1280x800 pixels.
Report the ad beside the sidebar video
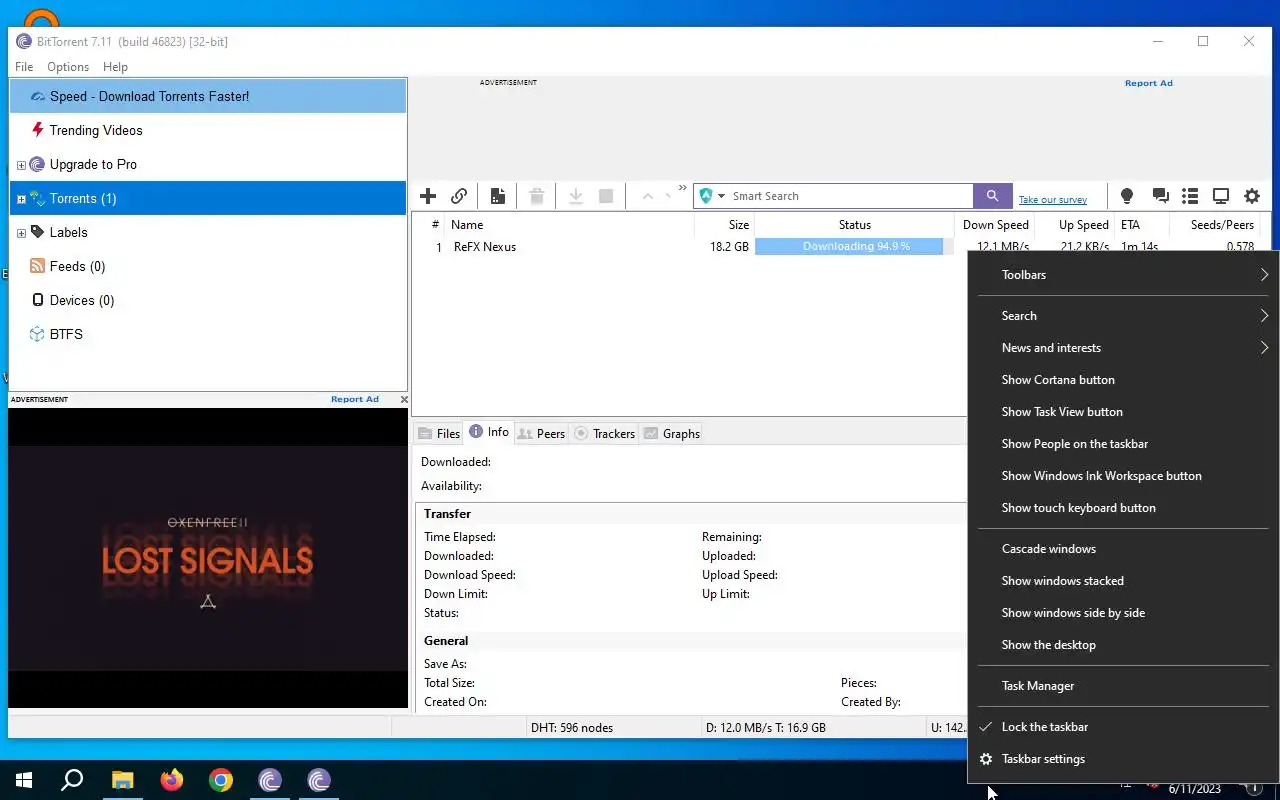[x=355, y=399]
